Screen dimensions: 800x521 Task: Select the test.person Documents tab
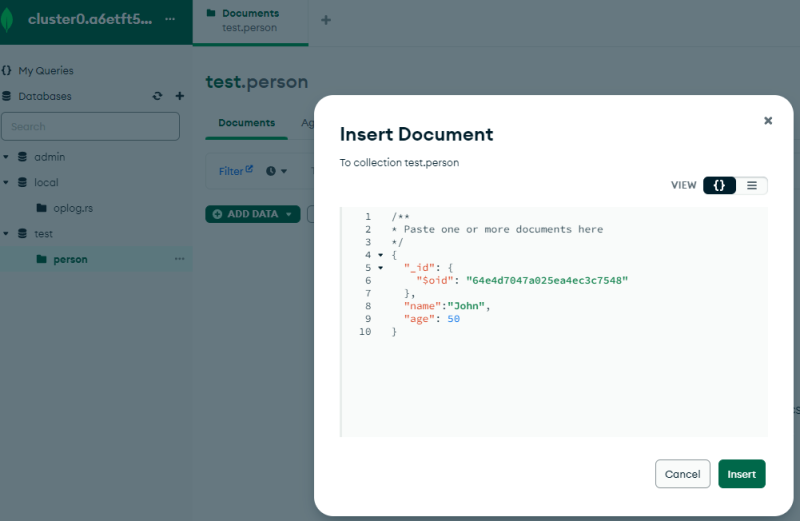(x=250, y=20)
